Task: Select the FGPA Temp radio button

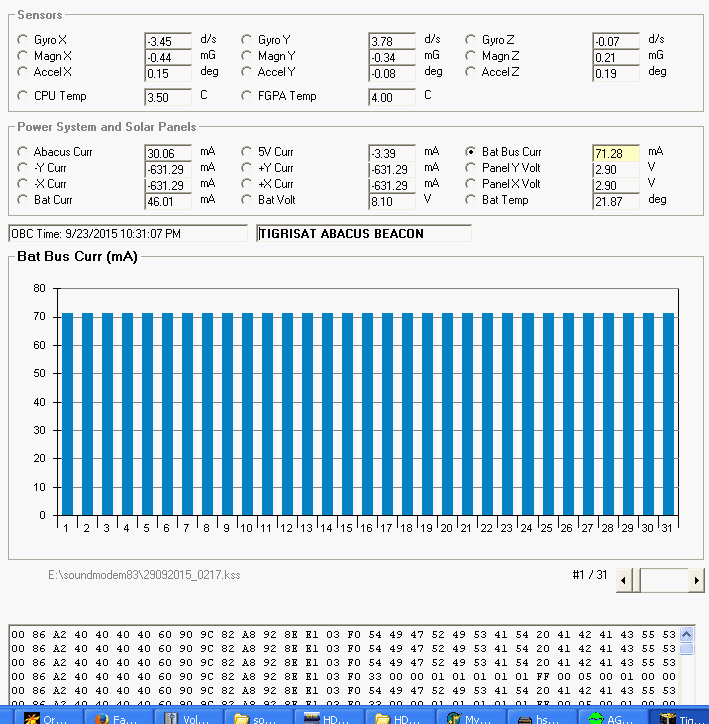Action: coord(246,96)
